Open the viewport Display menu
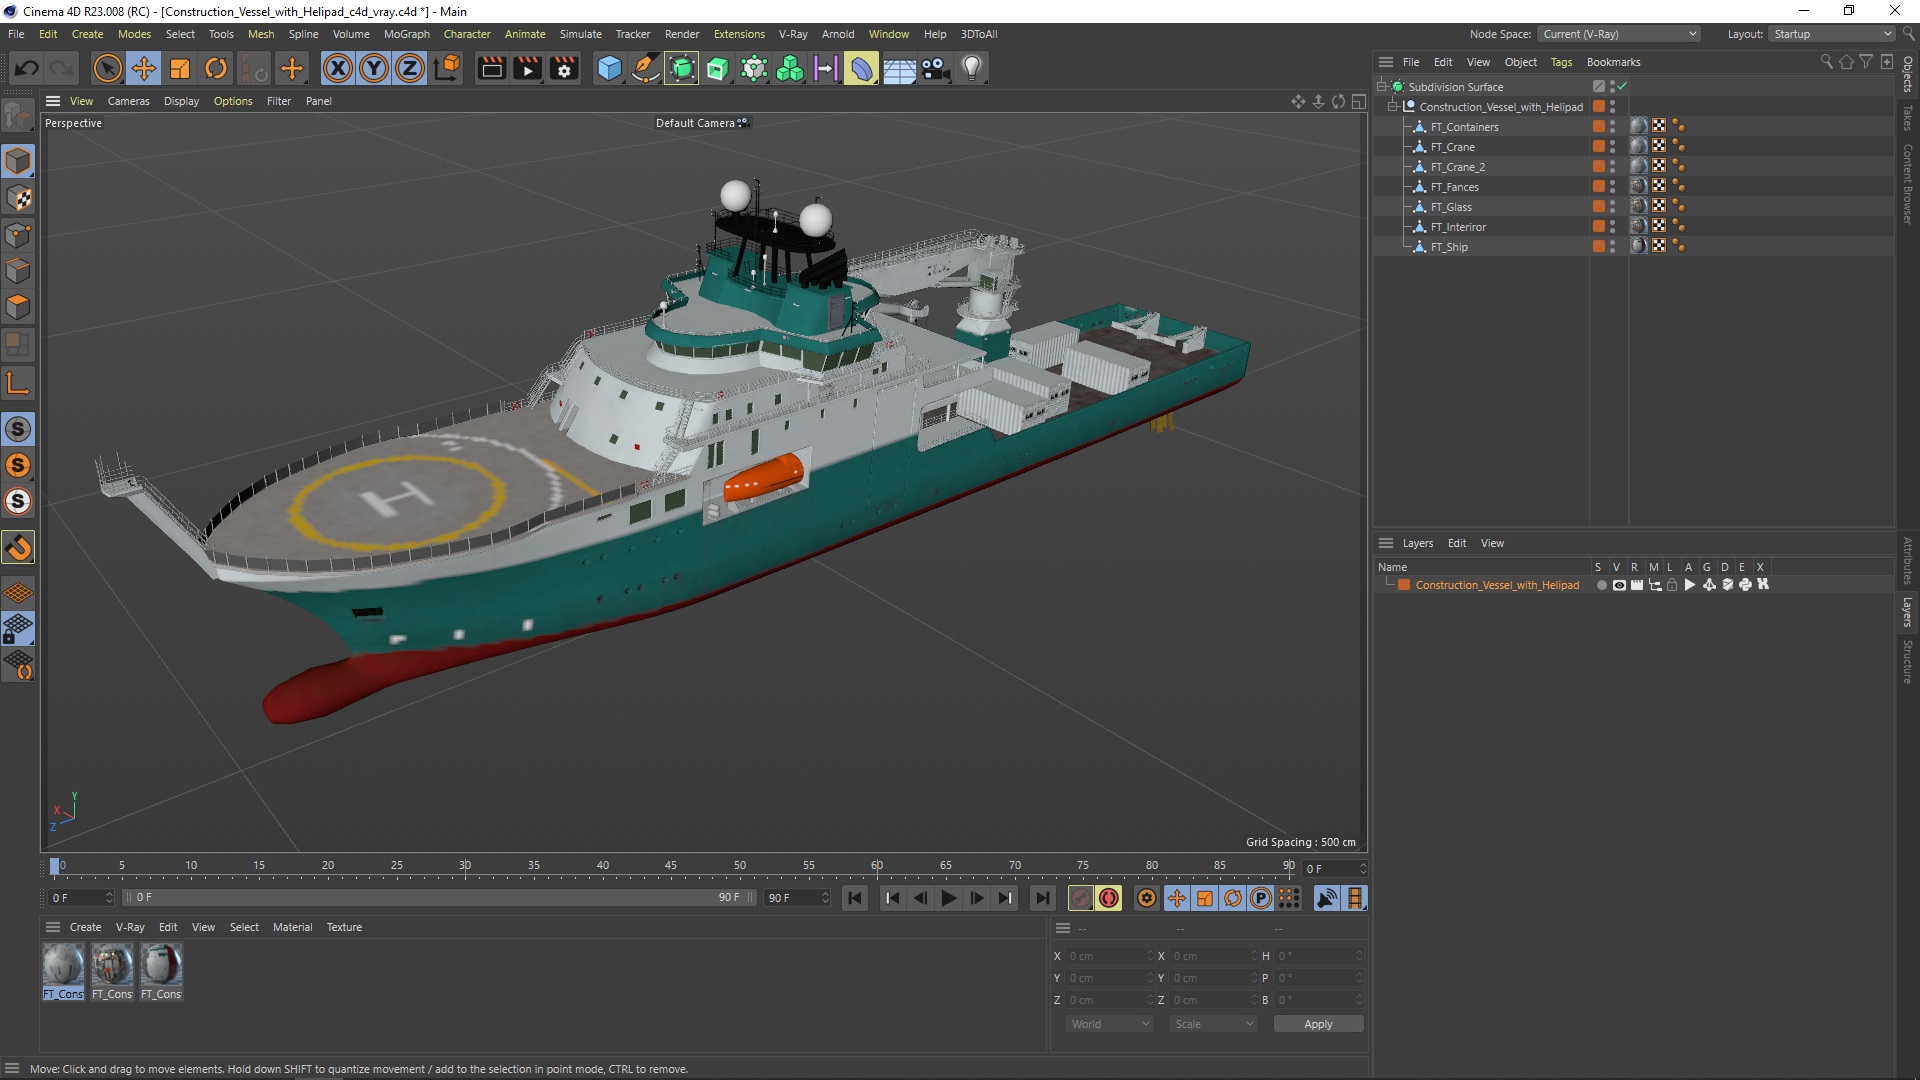Screen dimensions: 1920x1080 (x=181, y=101)
